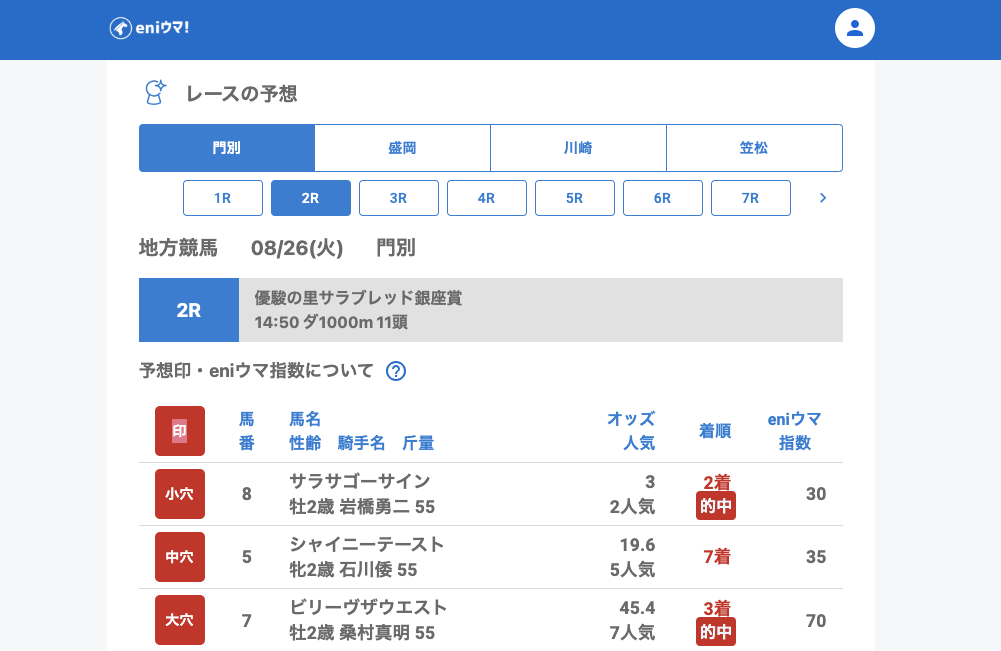Viewport: 1001px width, 651px height.
Task: Click the 的中 badge for サラサゴーサイン
Action: (716, 506)
